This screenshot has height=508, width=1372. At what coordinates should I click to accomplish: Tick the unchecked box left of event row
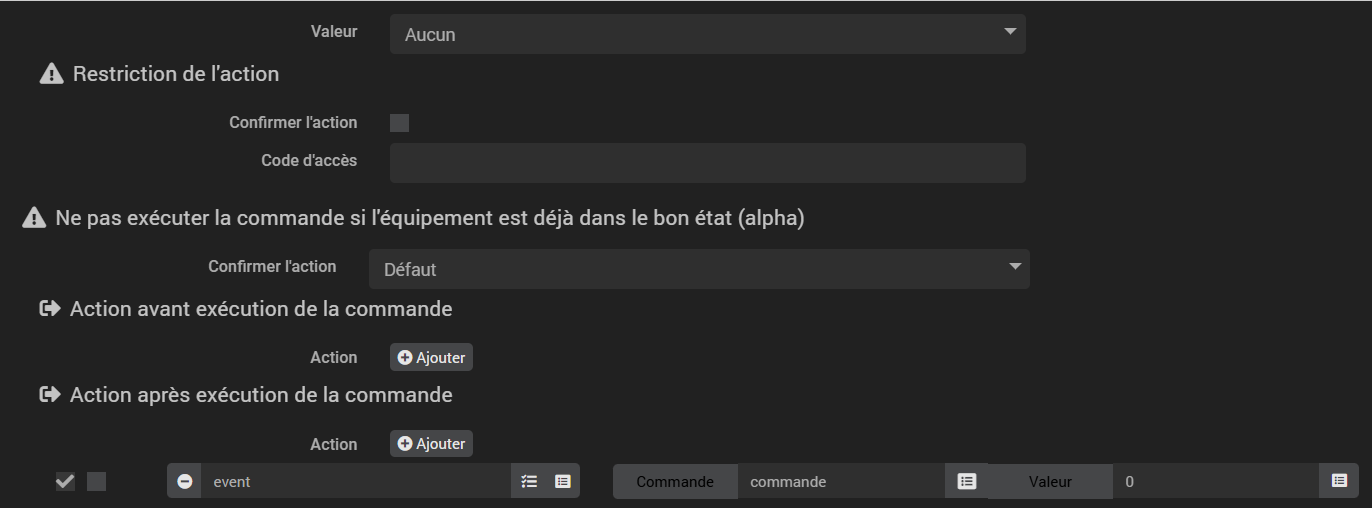tap(96, 482)
